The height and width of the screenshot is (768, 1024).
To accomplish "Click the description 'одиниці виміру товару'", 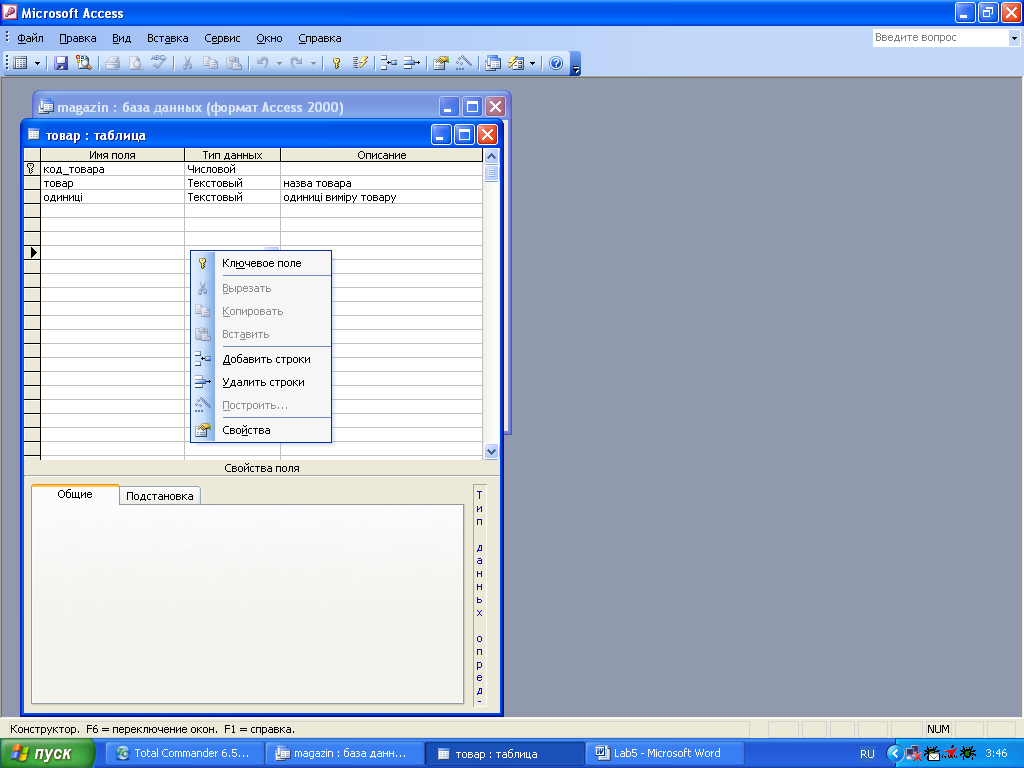I will (x=381, y=197).
